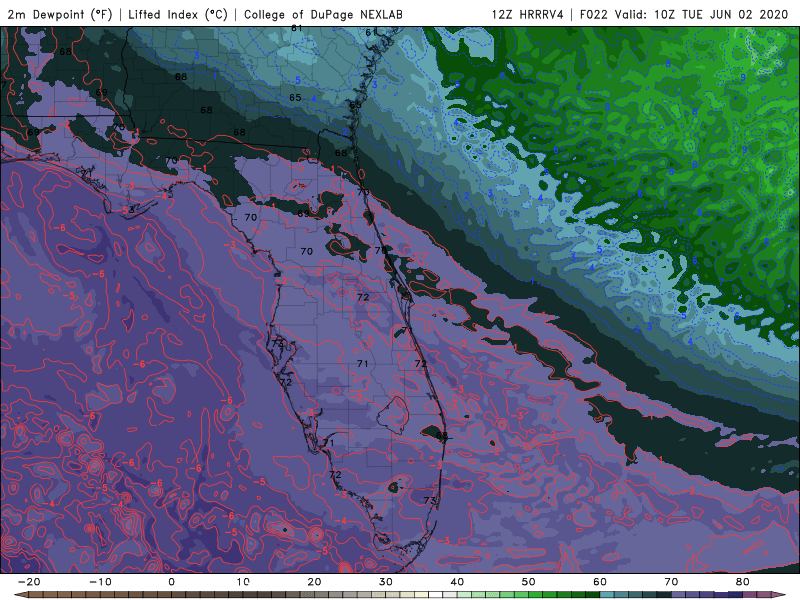Screen dimensions: 800x600
Task: Click the "Lifted Index (°C)" title text
Action: tap(178, 14)
